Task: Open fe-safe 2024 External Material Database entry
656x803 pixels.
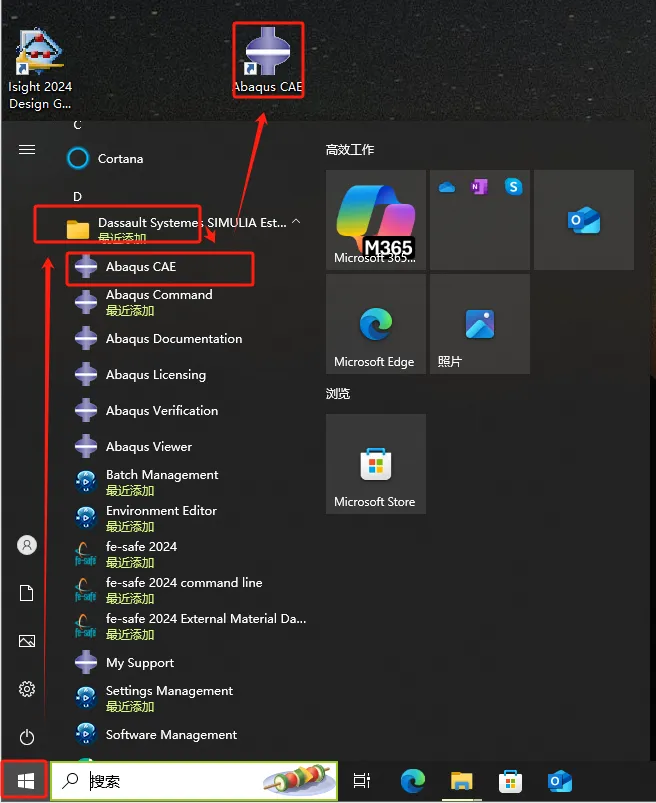Action: point(187,626)
